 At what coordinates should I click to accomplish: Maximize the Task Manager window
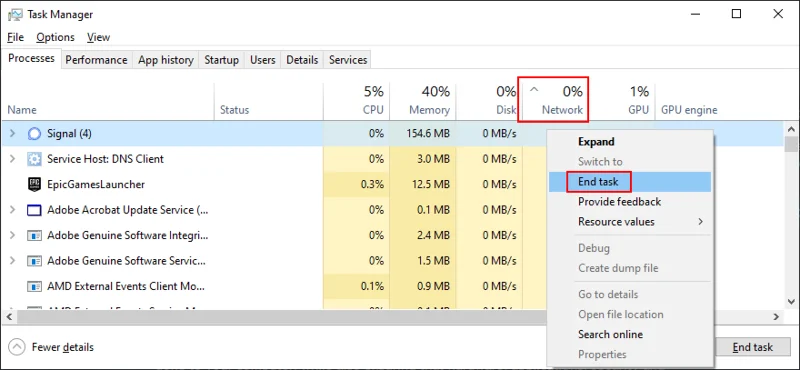coord(736,14)
